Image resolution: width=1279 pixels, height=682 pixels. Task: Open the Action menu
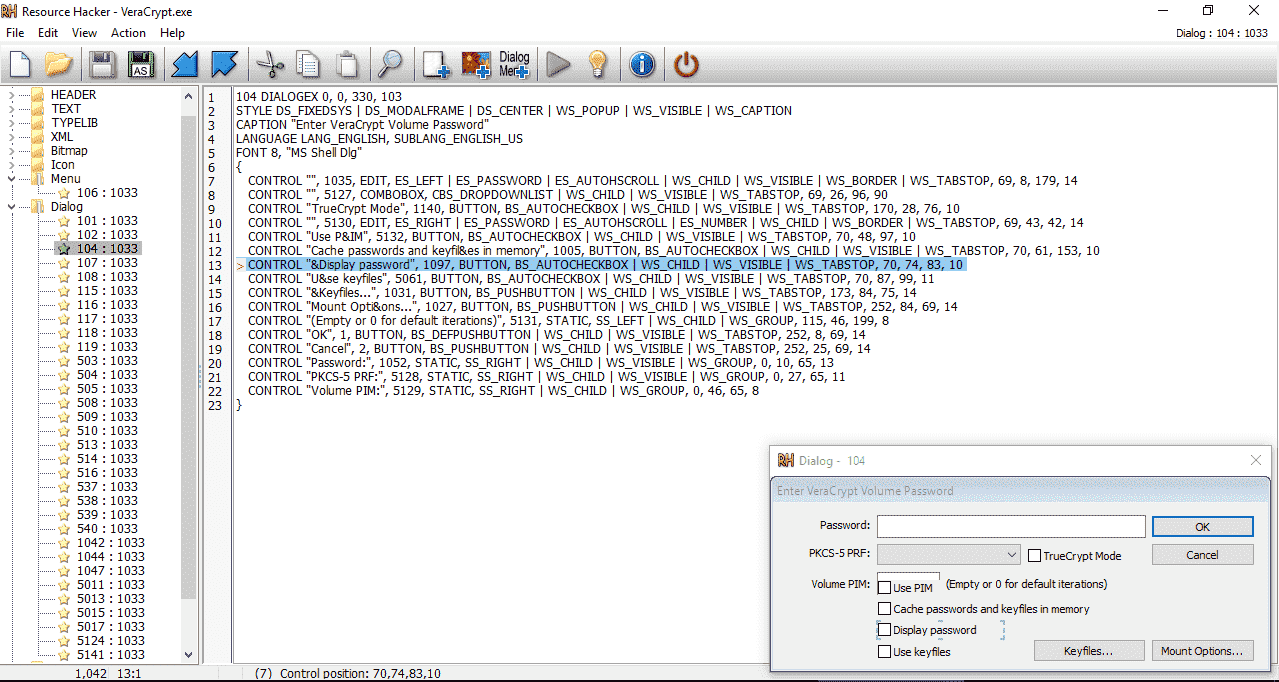coord(128,33)
